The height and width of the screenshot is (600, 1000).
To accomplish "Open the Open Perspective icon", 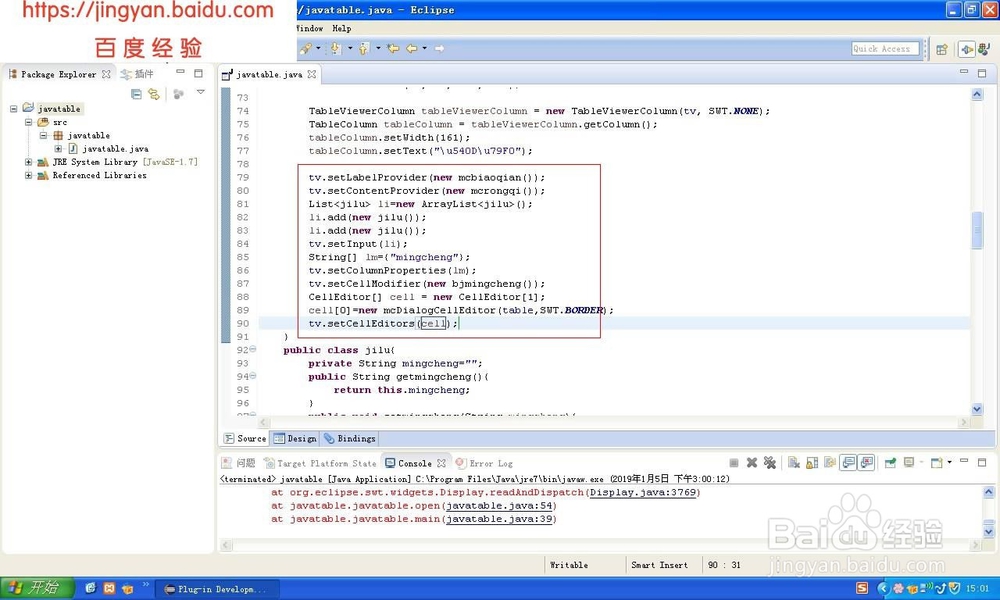I will (x=942, y=49).
